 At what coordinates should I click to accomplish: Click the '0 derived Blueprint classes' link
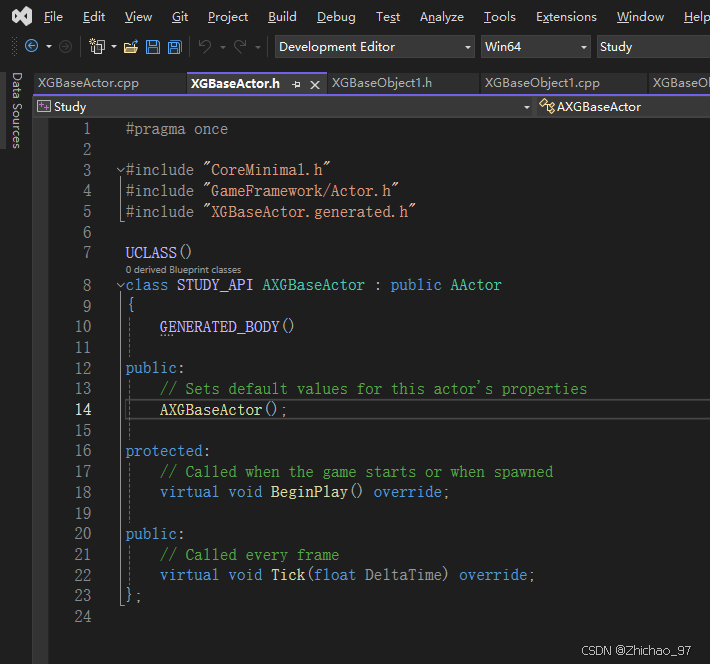(x=183, y=270)
